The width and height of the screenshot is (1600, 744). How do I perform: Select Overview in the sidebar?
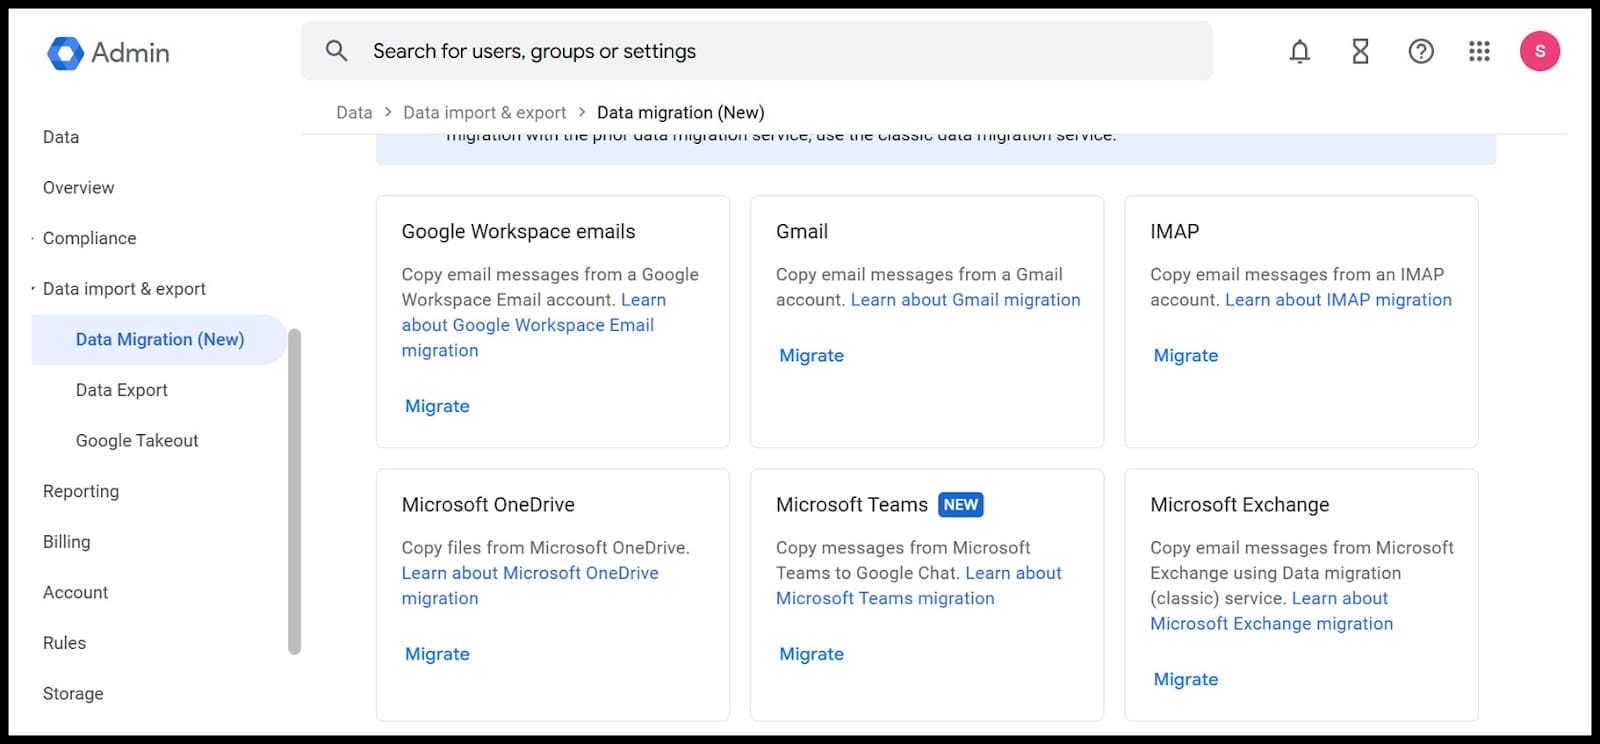[78, 188]
